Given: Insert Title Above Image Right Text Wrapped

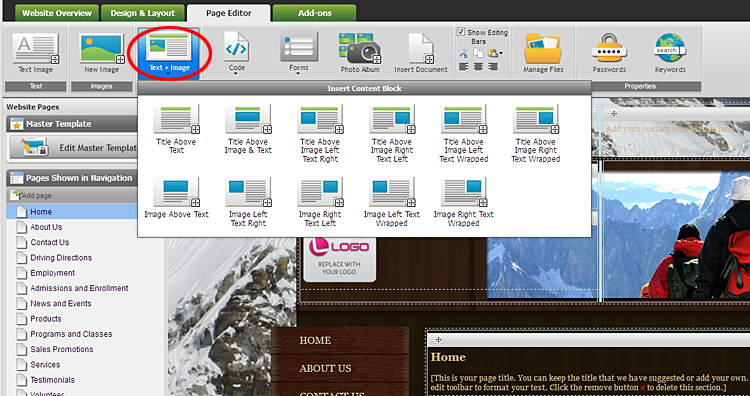Looking at the screenshot, I should point(535,133).
